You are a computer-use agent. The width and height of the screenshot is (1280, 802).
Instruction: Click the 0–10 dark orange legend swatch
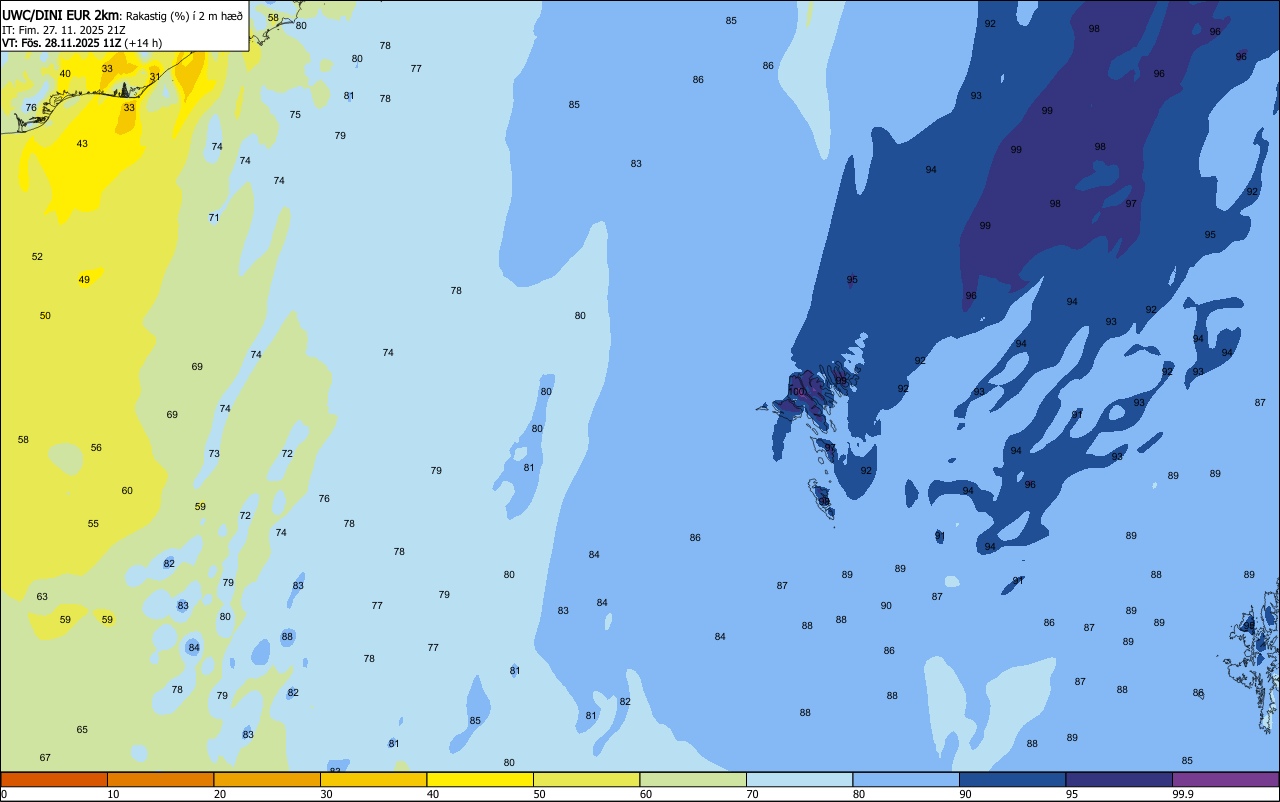pos(54,779)
